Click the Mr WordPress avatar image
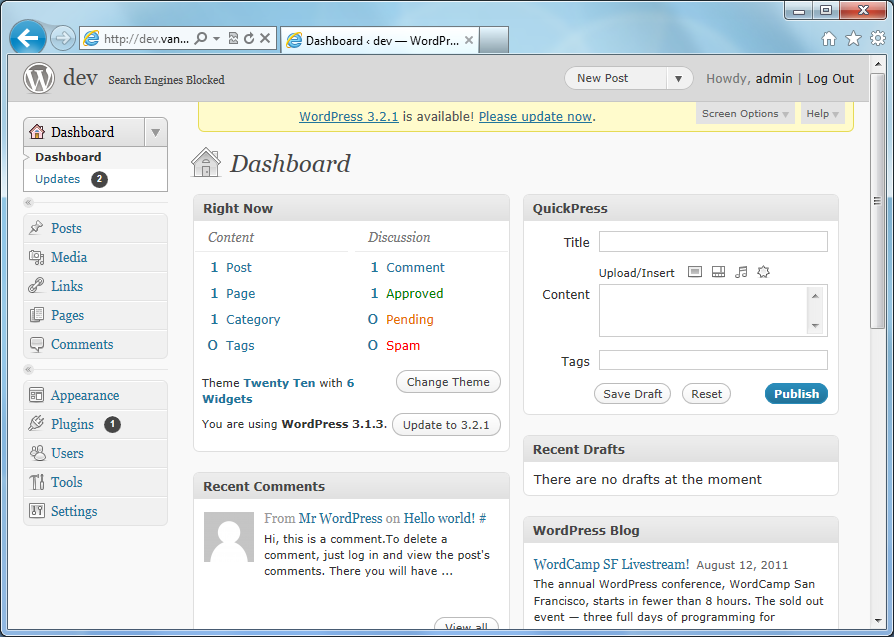The height and width of the screenshot is (637, 894). click(229, 537)
